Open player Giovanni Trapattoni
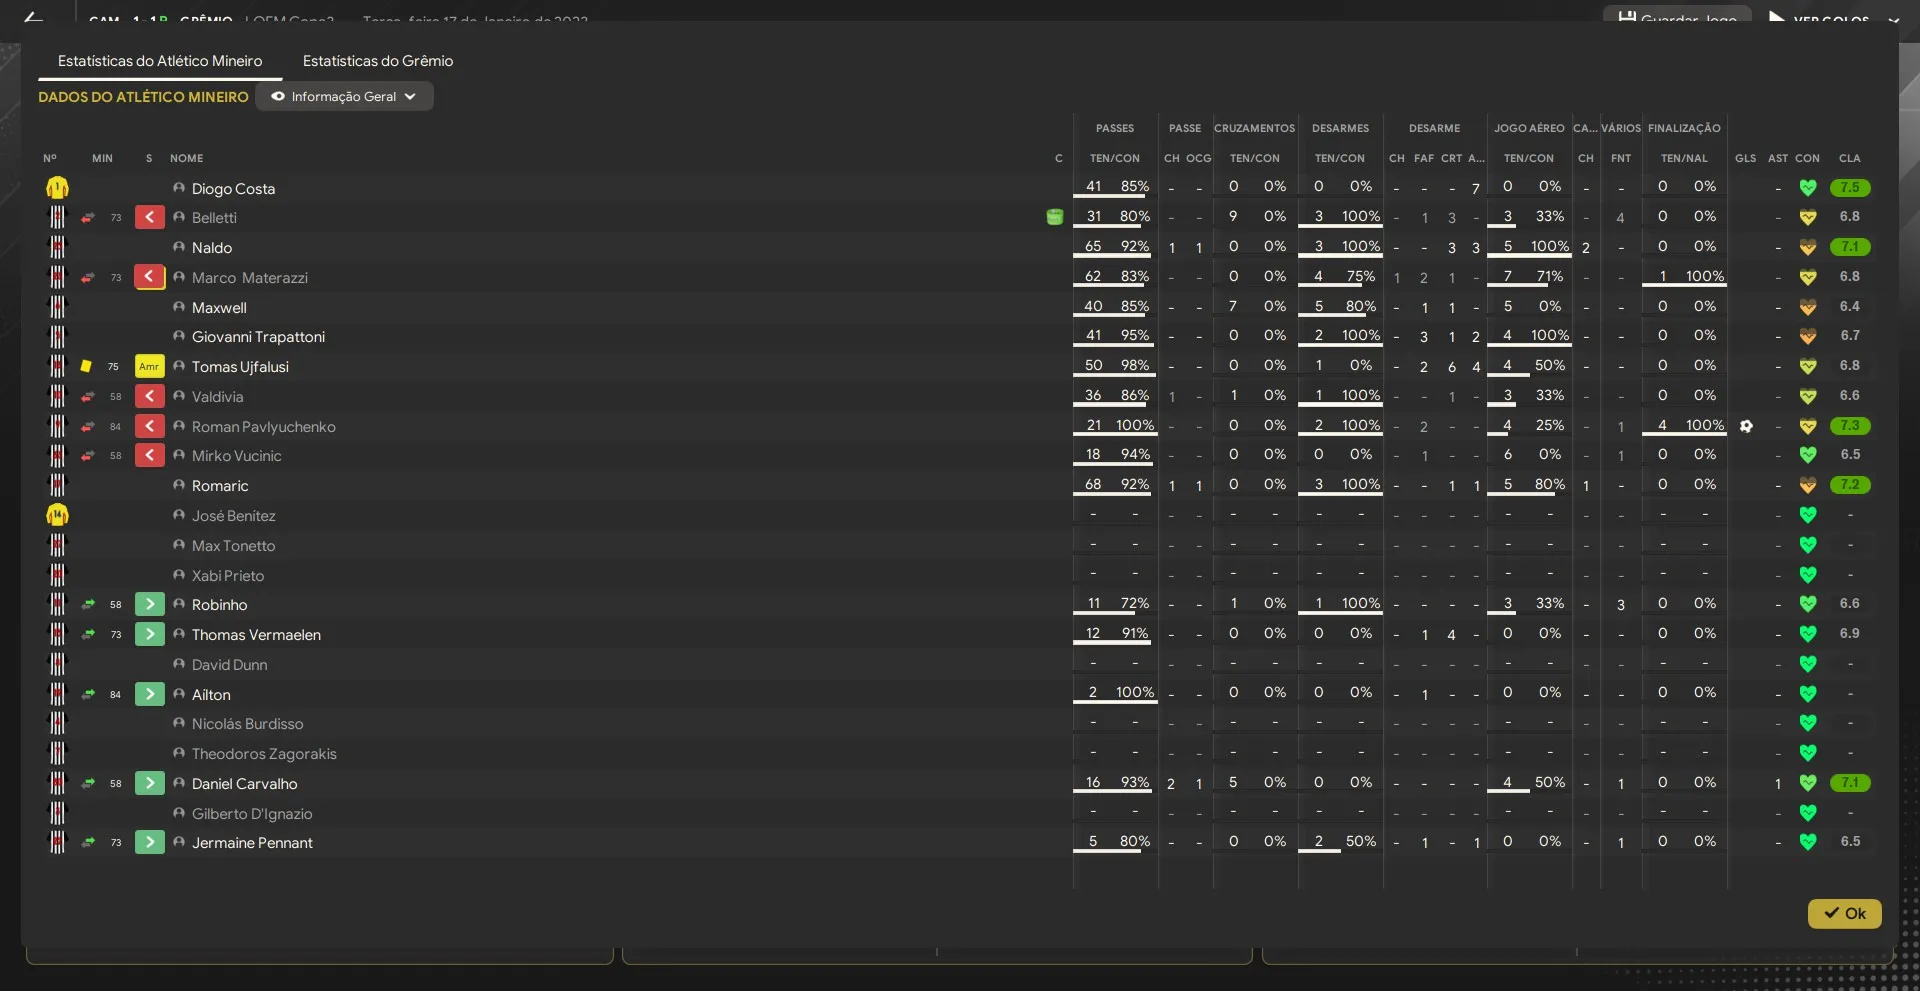 tap(258, 337)
